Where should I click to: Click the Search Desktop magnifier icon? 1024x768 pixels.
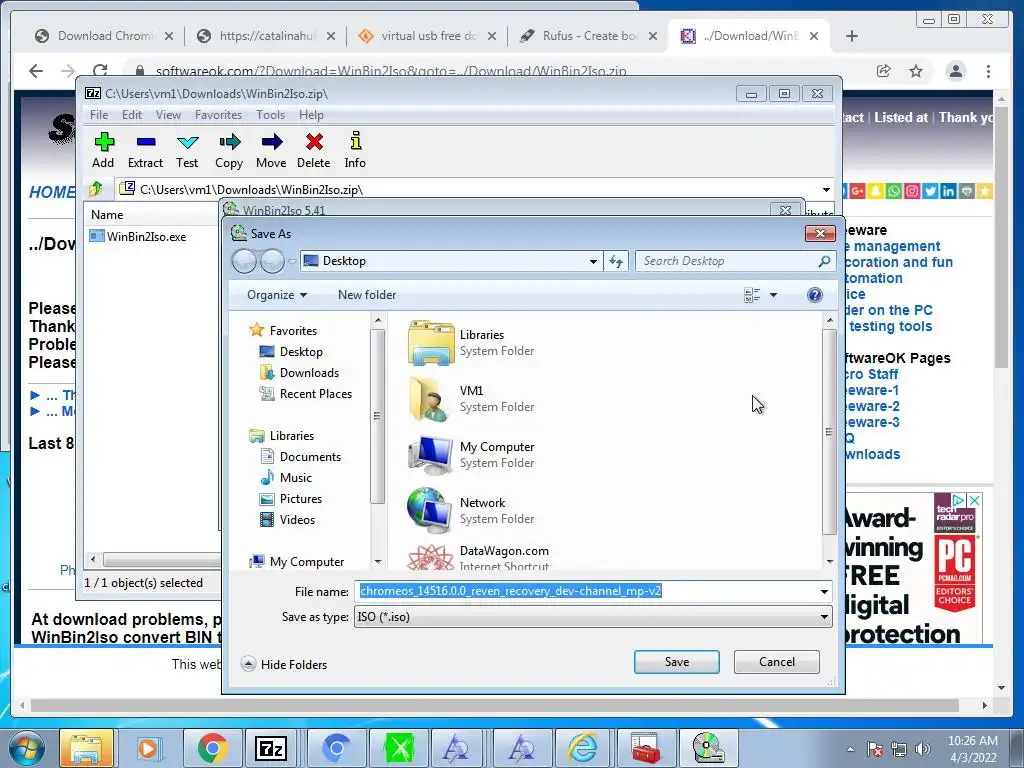(824, 261)
